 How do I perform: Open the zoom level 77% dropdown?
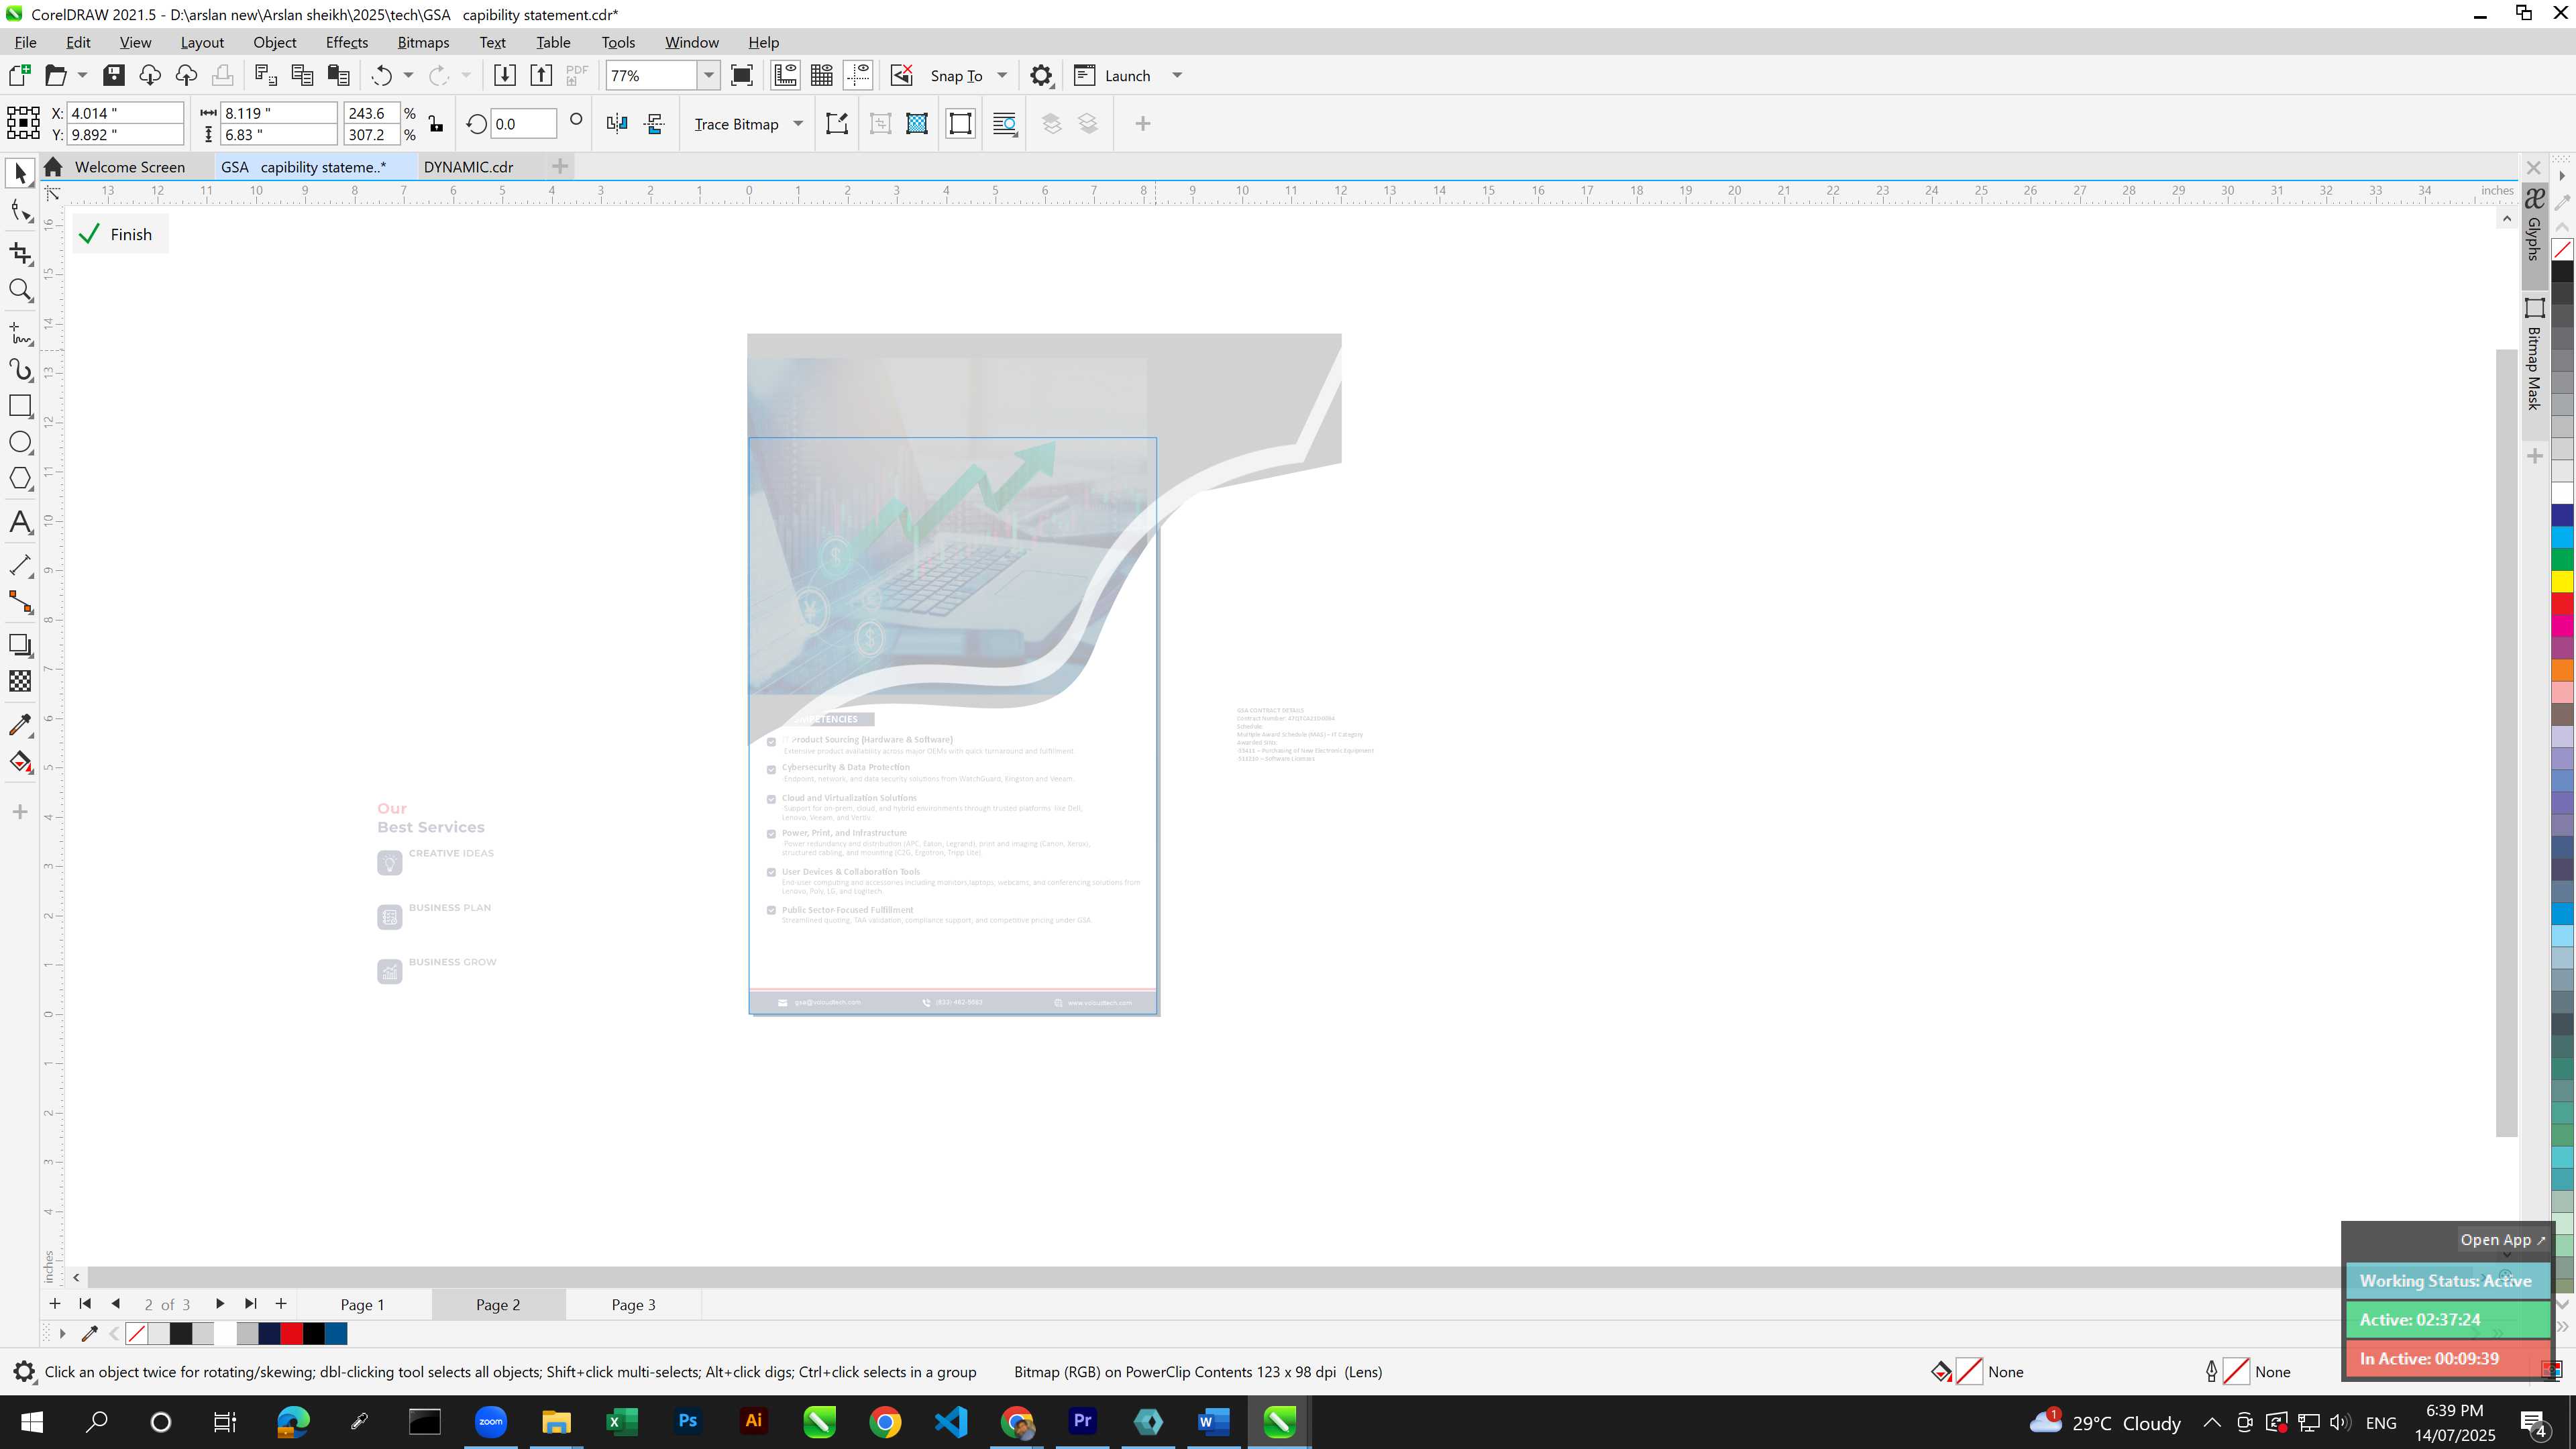pyautogui.click(x=709, y=75)
